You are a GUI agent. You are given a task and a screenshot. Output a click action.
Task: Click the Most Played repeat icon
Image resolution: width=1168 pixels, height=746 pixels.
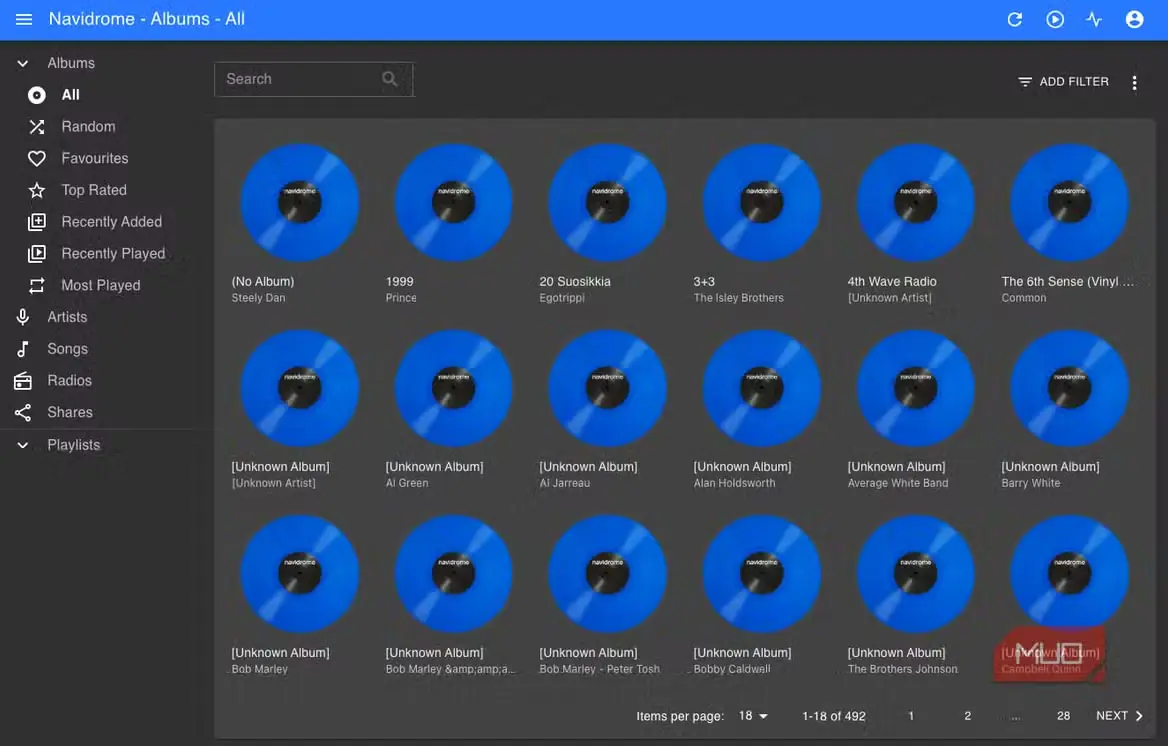[36, 285]
